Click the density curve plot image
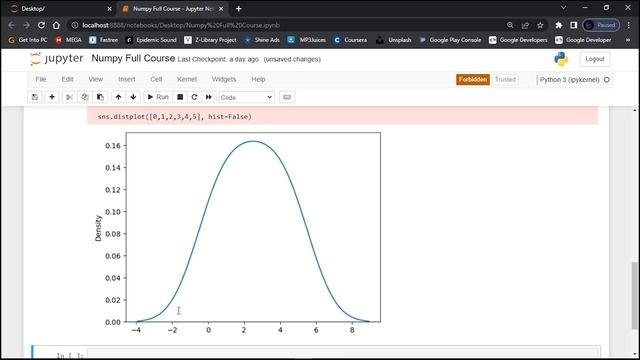This screenshot has height=360, width=640. 238,233
